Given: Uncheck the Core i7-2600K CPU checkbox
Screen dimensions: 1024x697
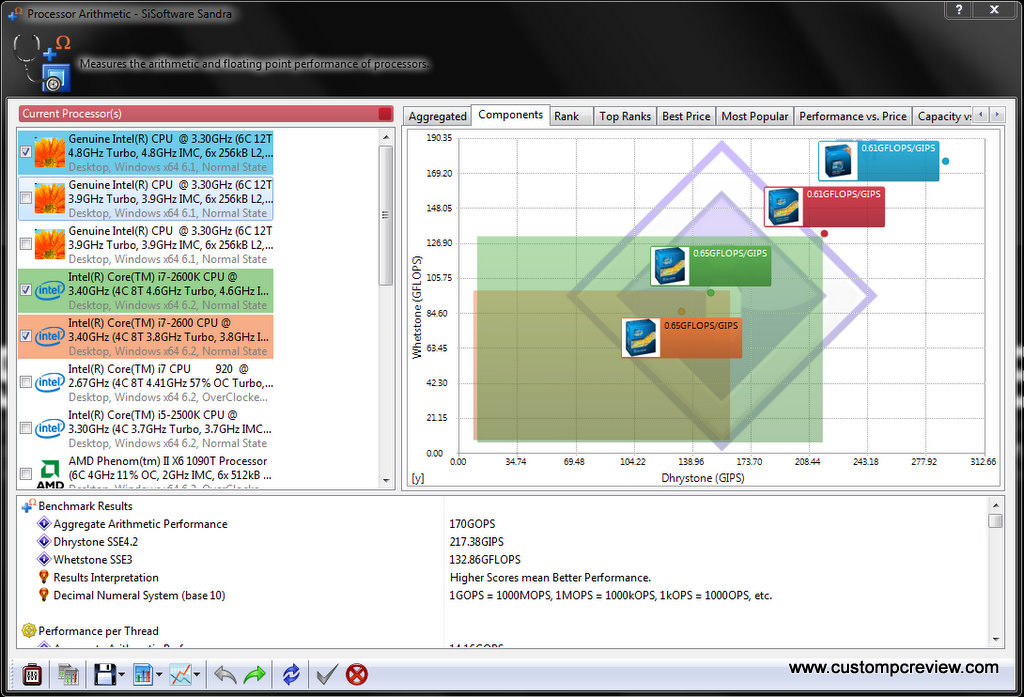Looking at the screenshot, I should tap(25, 289).
